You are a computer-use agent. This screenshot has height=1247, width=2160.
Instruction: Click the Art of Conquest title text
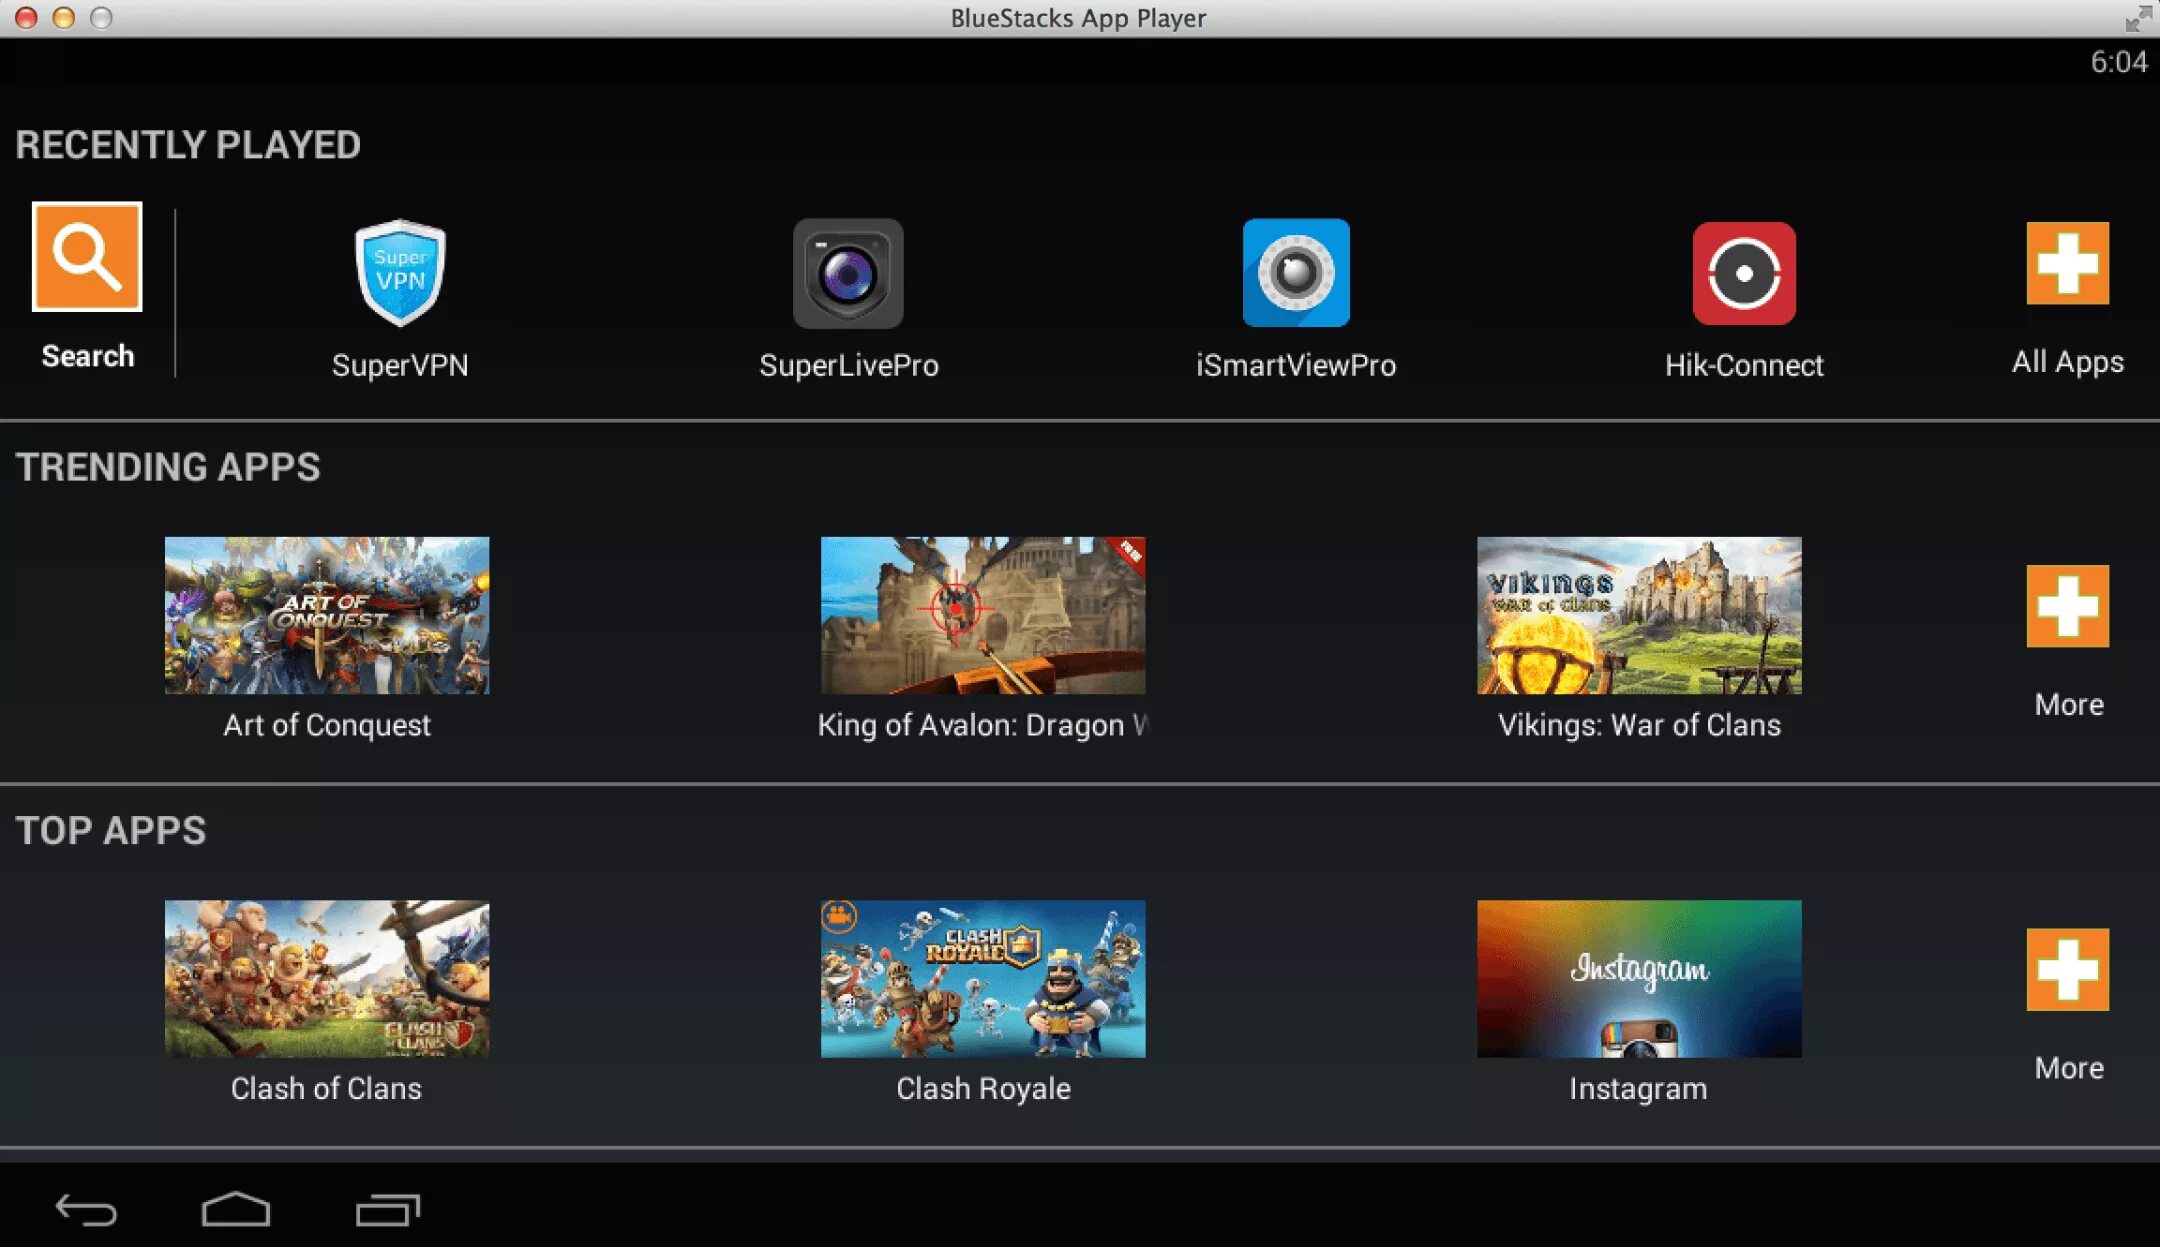327,725
